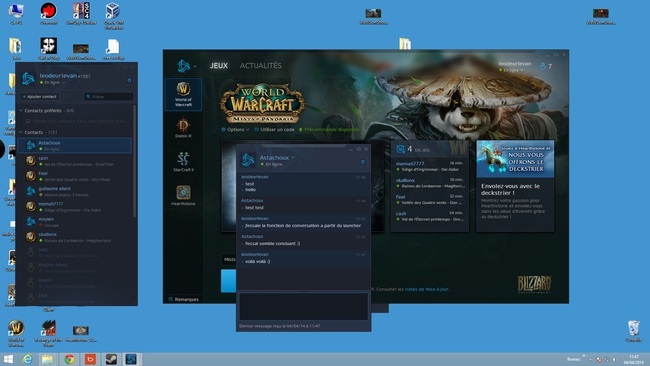Select Diablo III game icon

point(183,128)
